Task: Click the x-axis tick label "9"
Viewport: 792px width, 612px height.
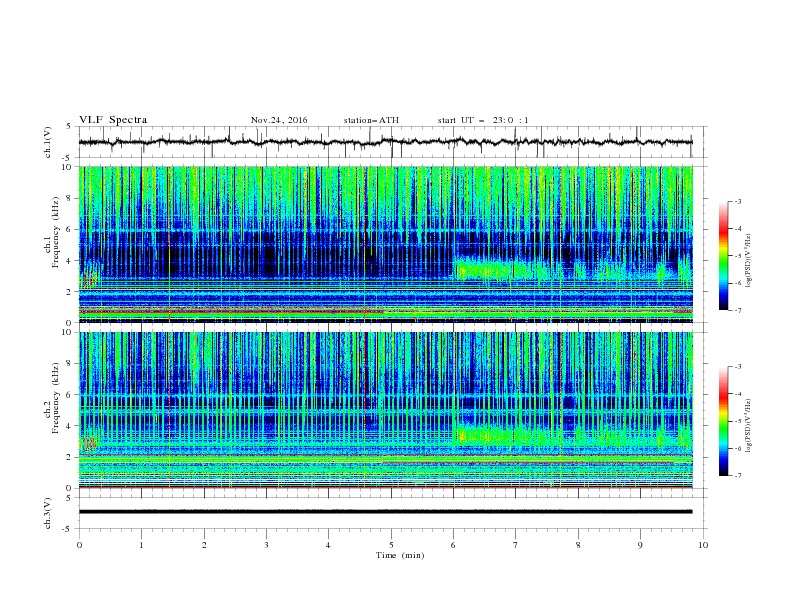Action: 640,545
